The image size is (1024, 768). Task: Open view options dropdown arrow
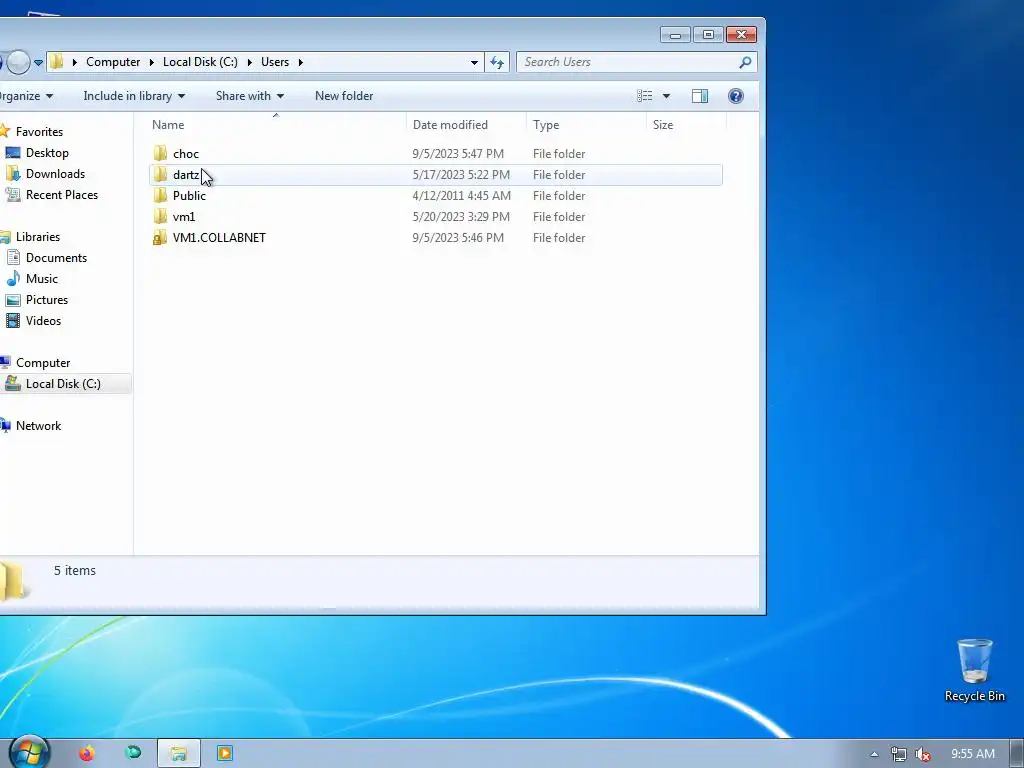666,96
